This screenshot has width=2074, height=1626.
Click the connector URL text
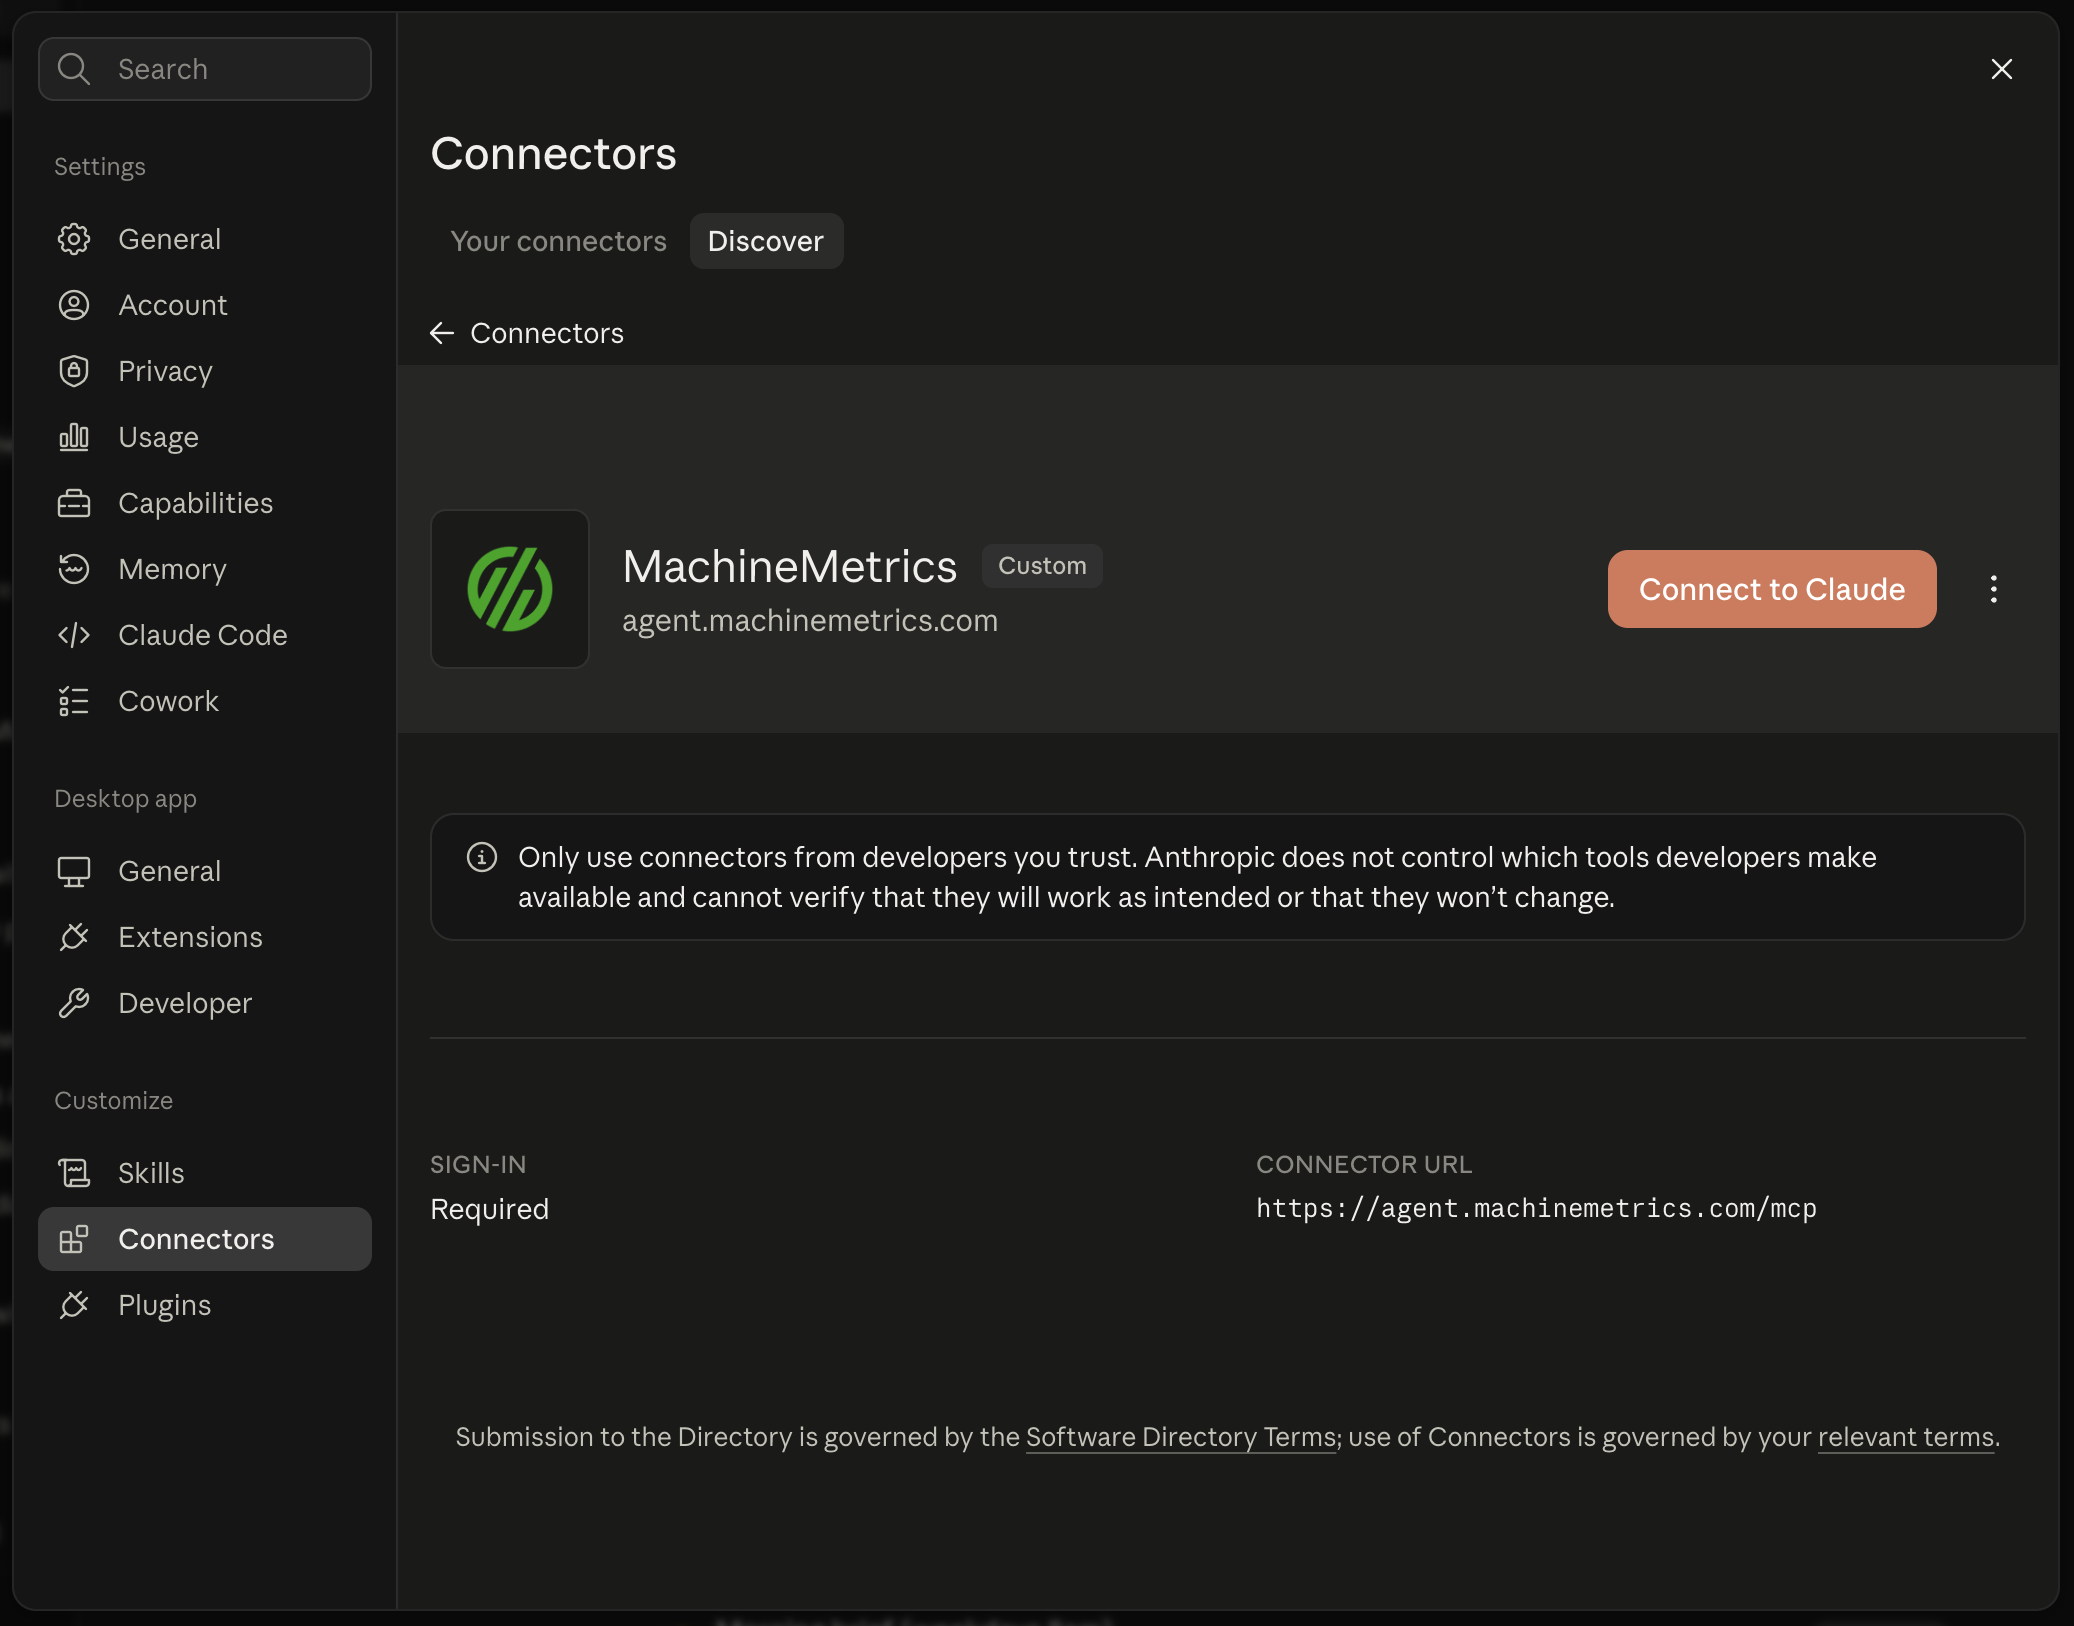[x=1536, y=1208]
